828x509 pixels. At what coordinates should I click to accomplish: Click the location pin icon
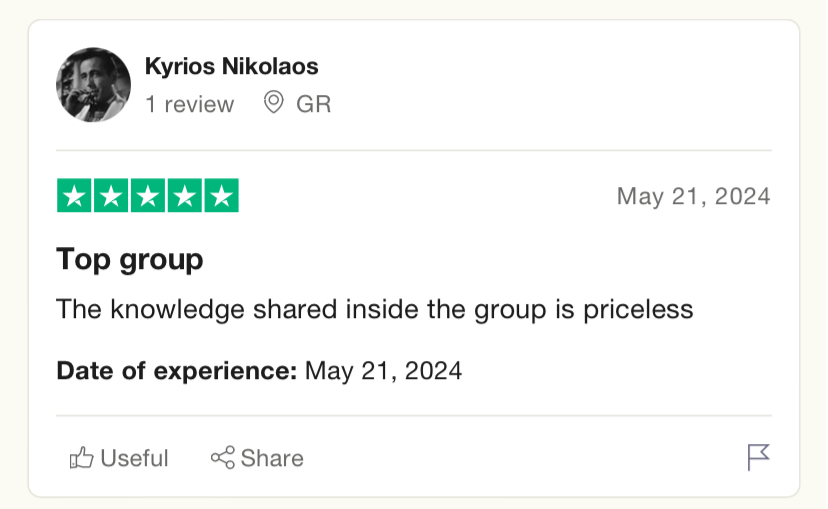[274, 102]
